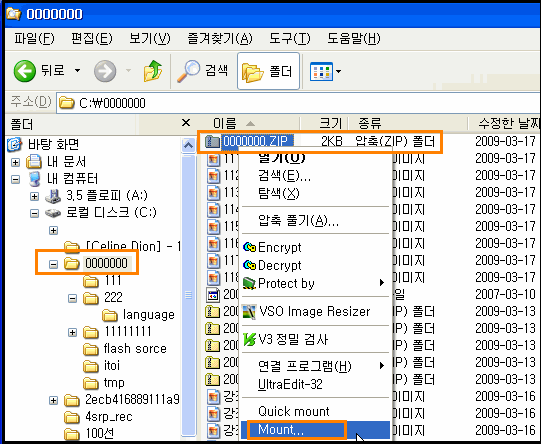Toggle the Folders pane button
541x444 pixels.
[268, 71]
